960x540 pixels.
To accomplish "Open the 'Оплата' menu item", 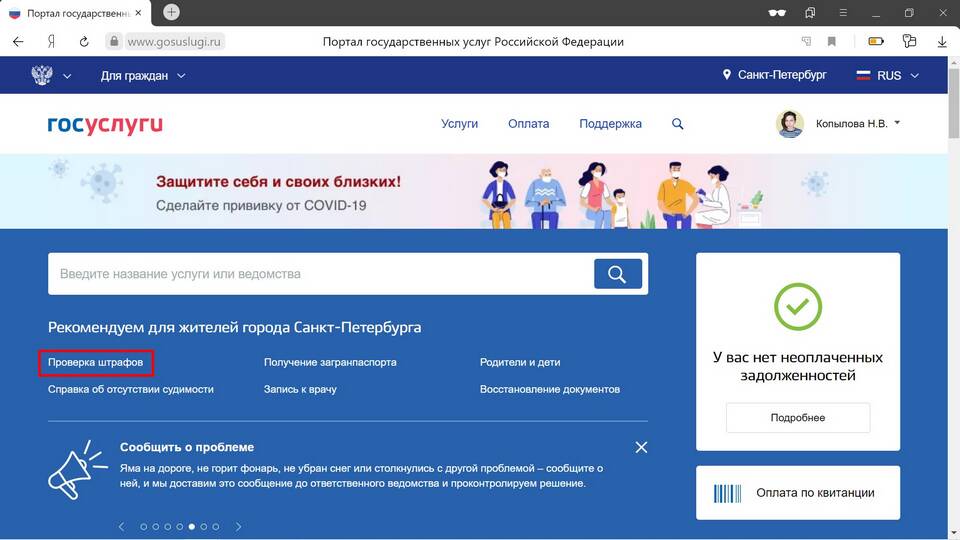I will [x=528, y=124].
